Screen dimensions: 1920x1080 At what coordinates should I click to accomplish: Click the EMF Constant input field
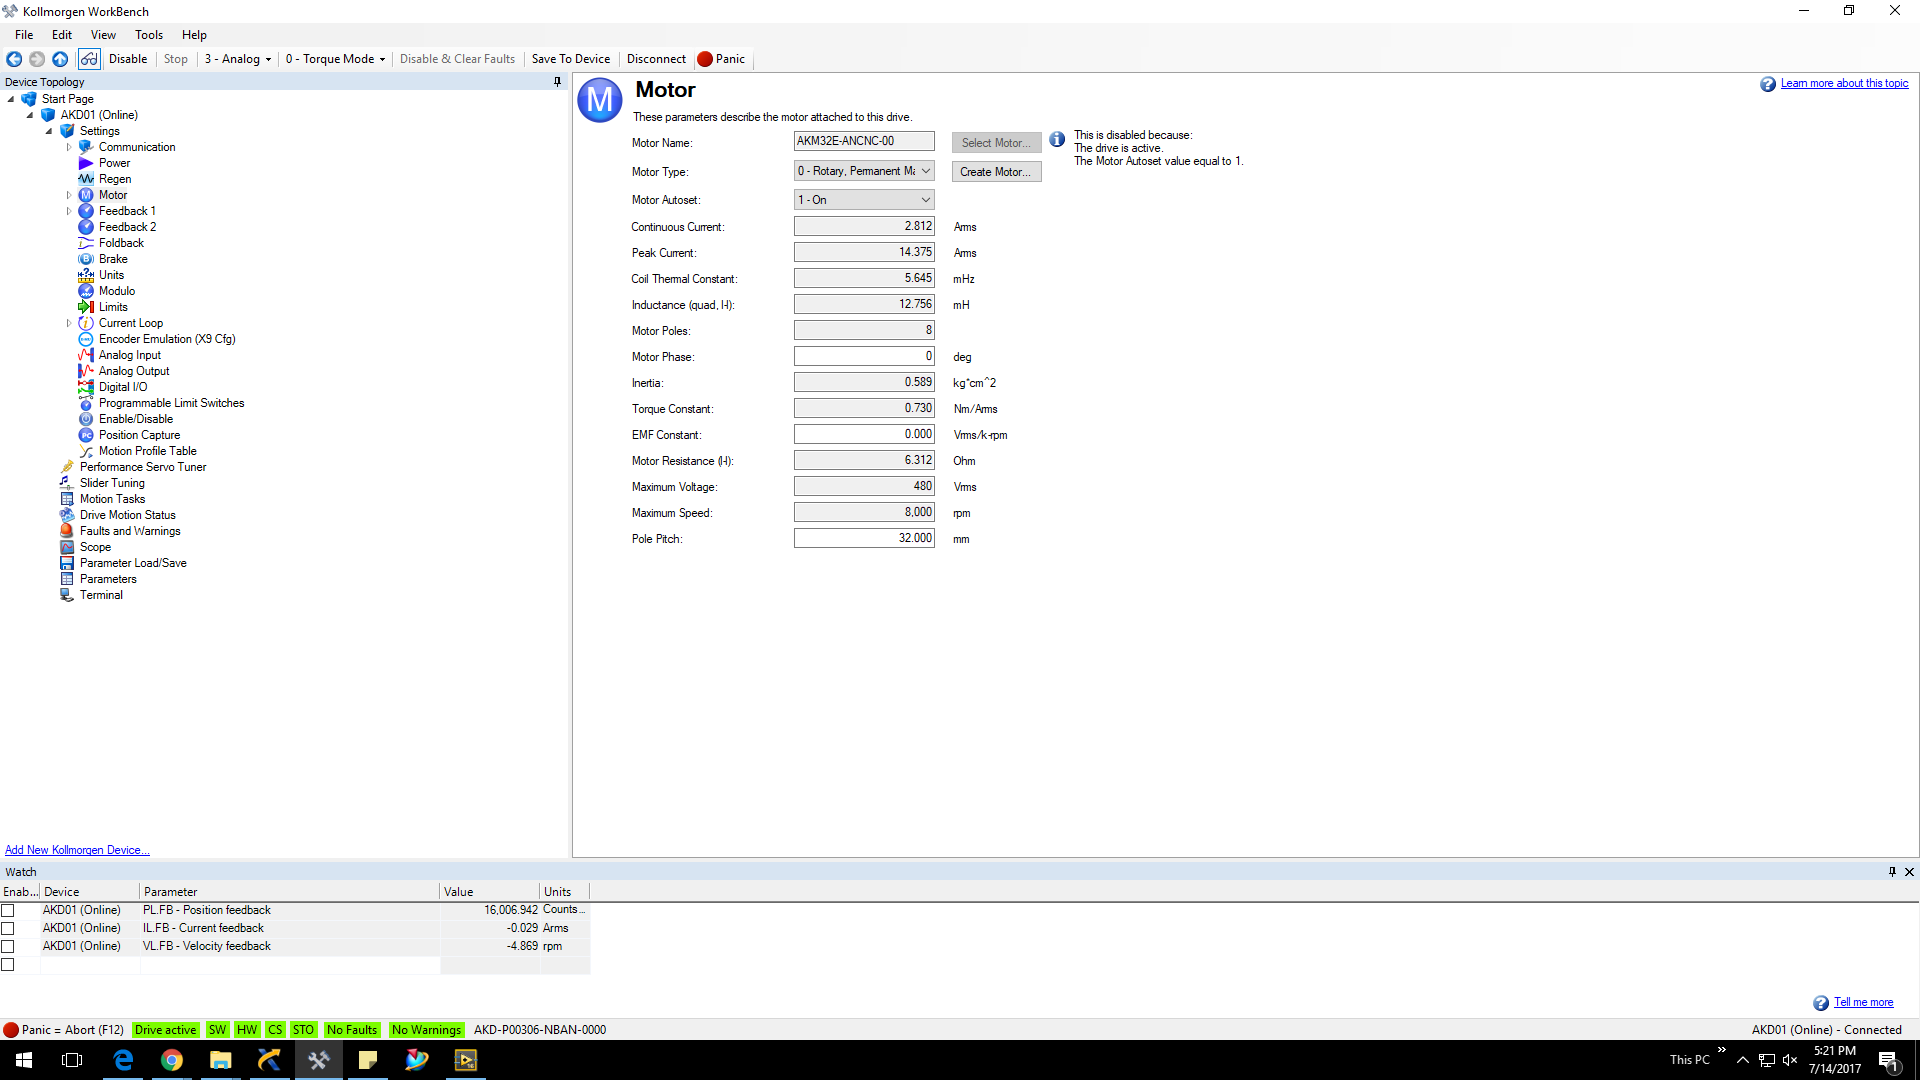pos(864,434)
